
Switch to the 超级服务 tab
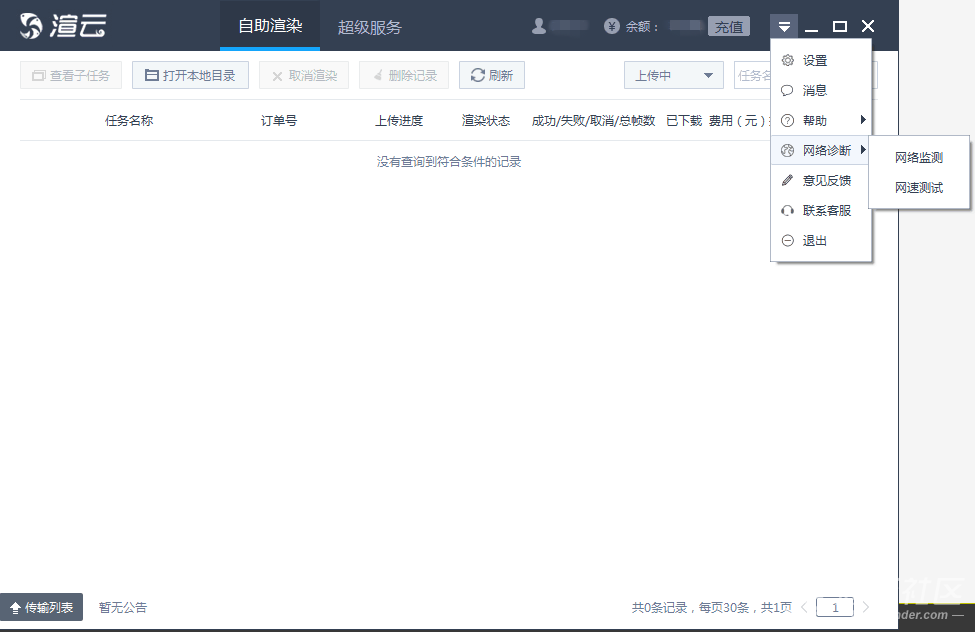click(x=369, y=27)
